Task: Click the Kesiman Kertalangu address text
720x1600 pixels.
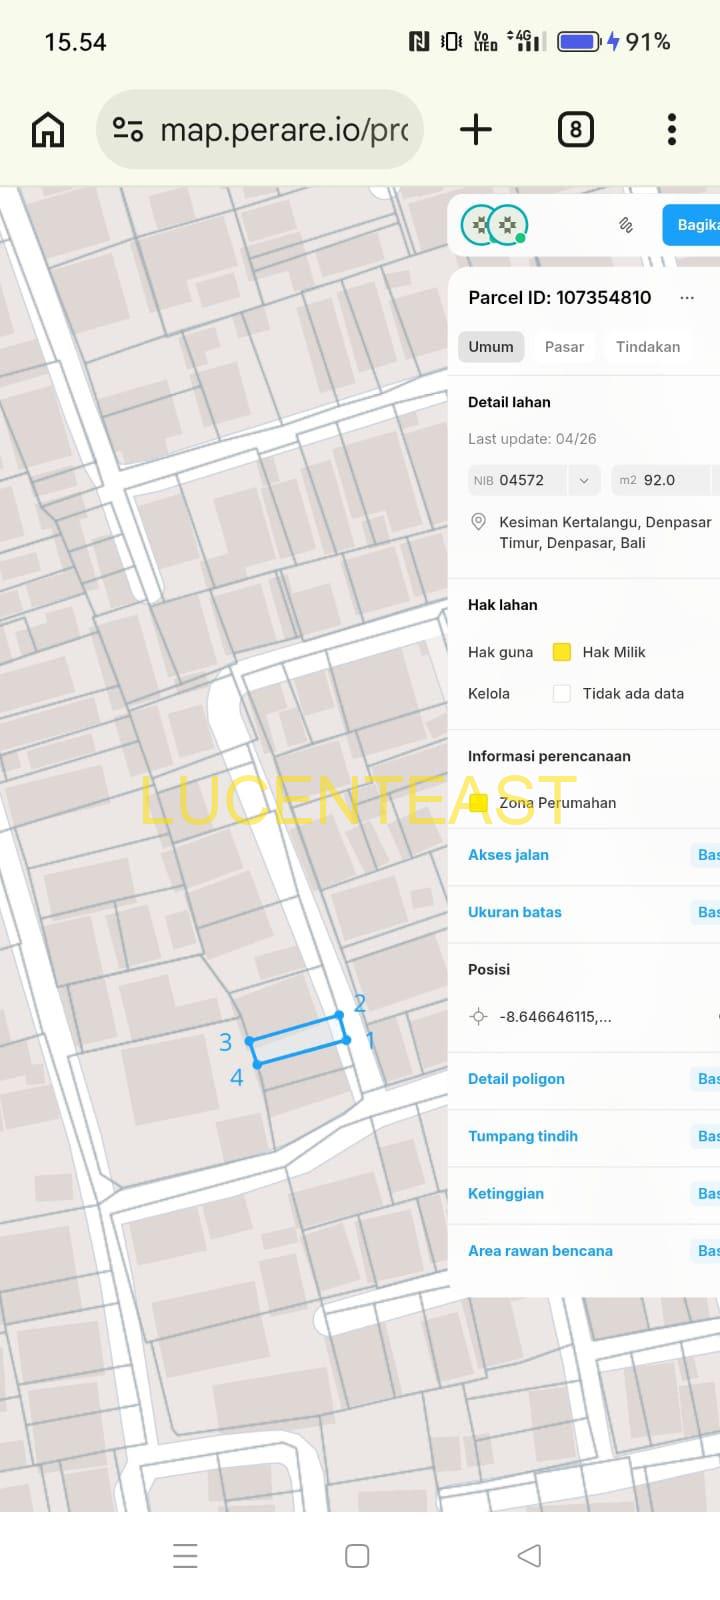Action: [x=605, y=533]
